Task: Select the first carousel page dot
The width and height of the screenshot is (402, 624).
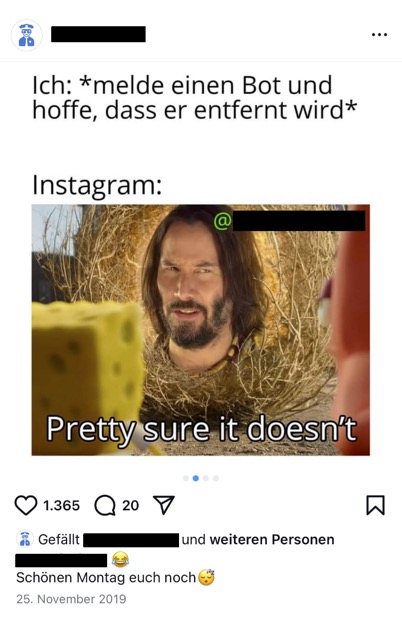Action: 186,478
